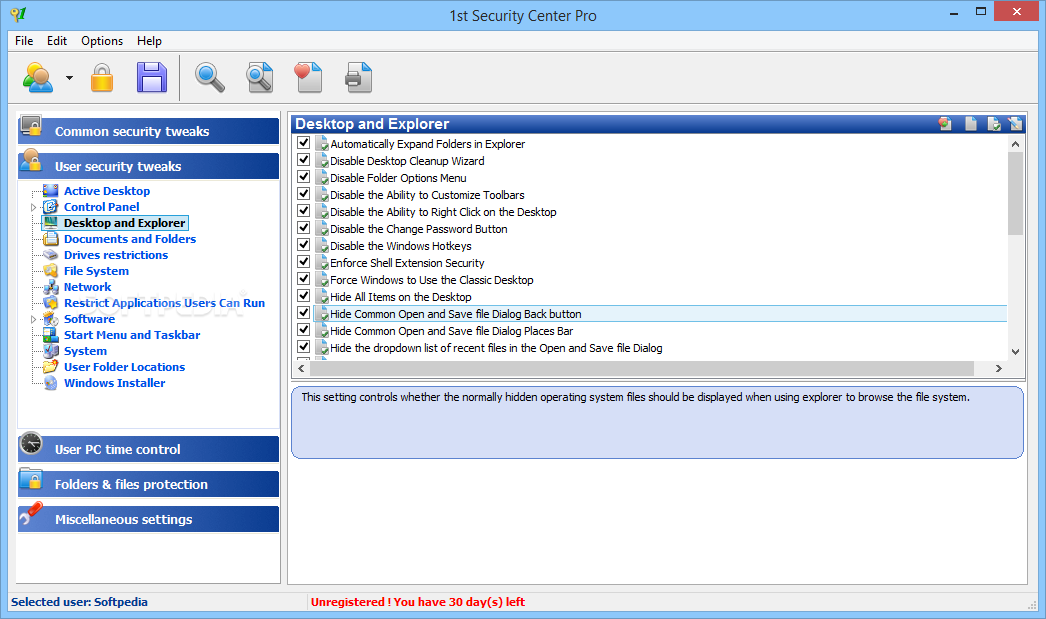Expand User PC time control section
This screenshot has height=619, width=1046.
148,449
